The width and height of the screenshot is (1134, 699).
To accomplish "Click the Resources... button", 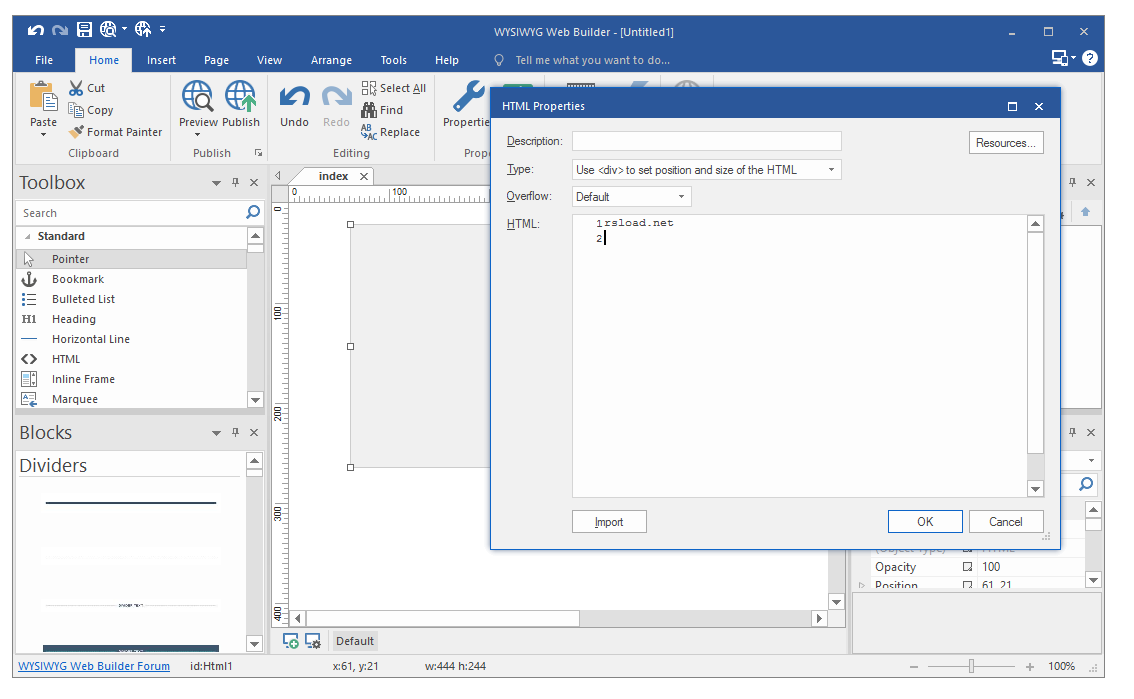I will click(1006, 142).
